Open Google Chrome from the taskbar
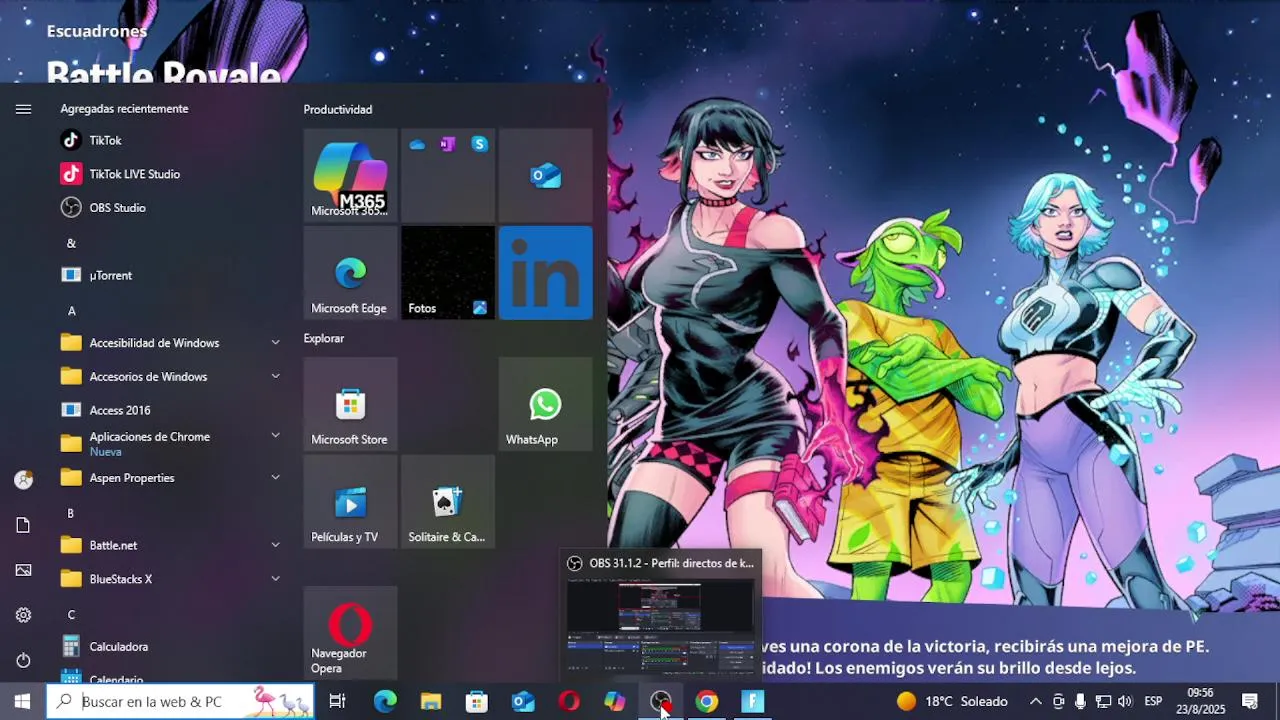The width and height of the screenshot is (1280, 720). [x=707, y=702]
